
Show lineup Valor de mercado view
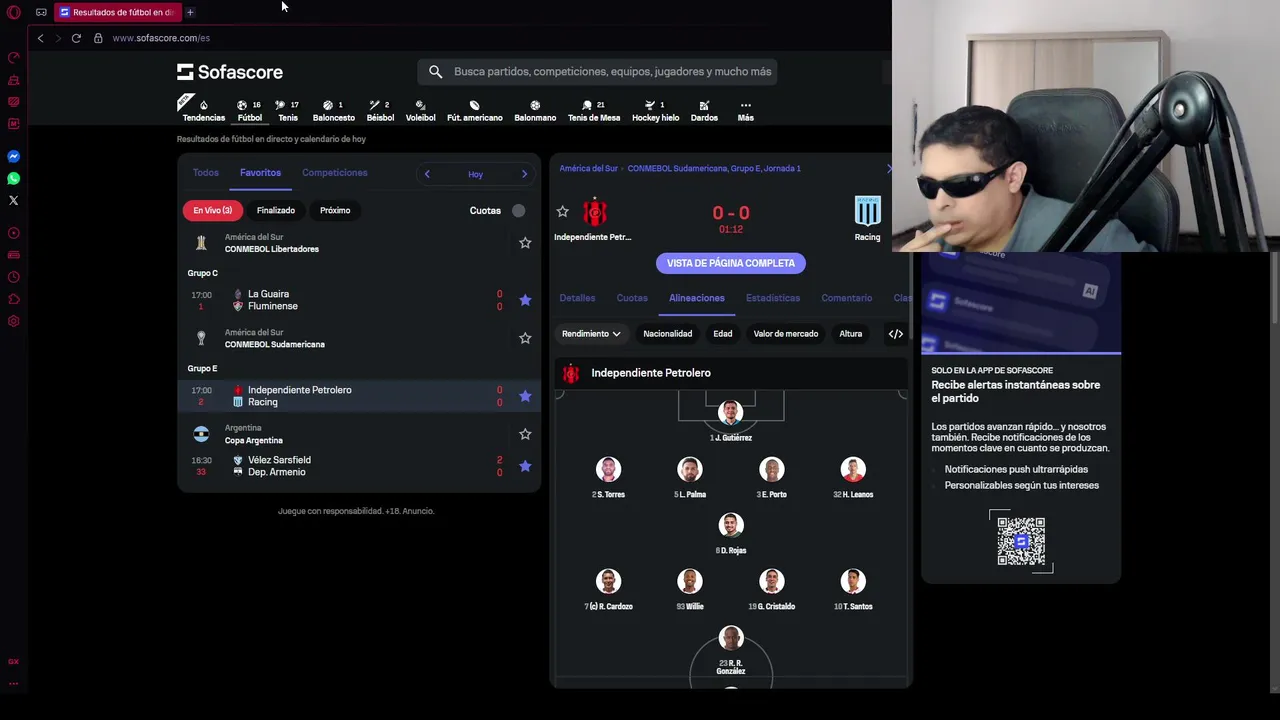(x=785, y=334)
